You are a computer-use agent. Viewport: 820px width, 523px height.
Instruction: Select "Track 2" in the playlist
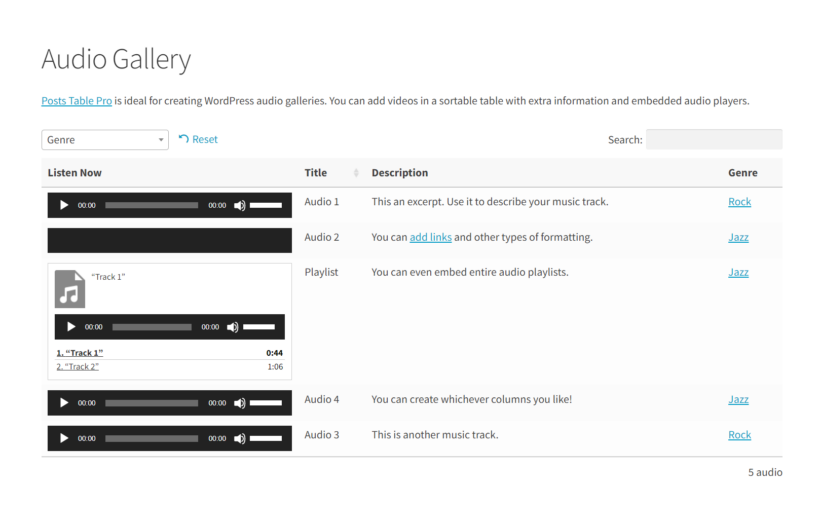(77, 367)
